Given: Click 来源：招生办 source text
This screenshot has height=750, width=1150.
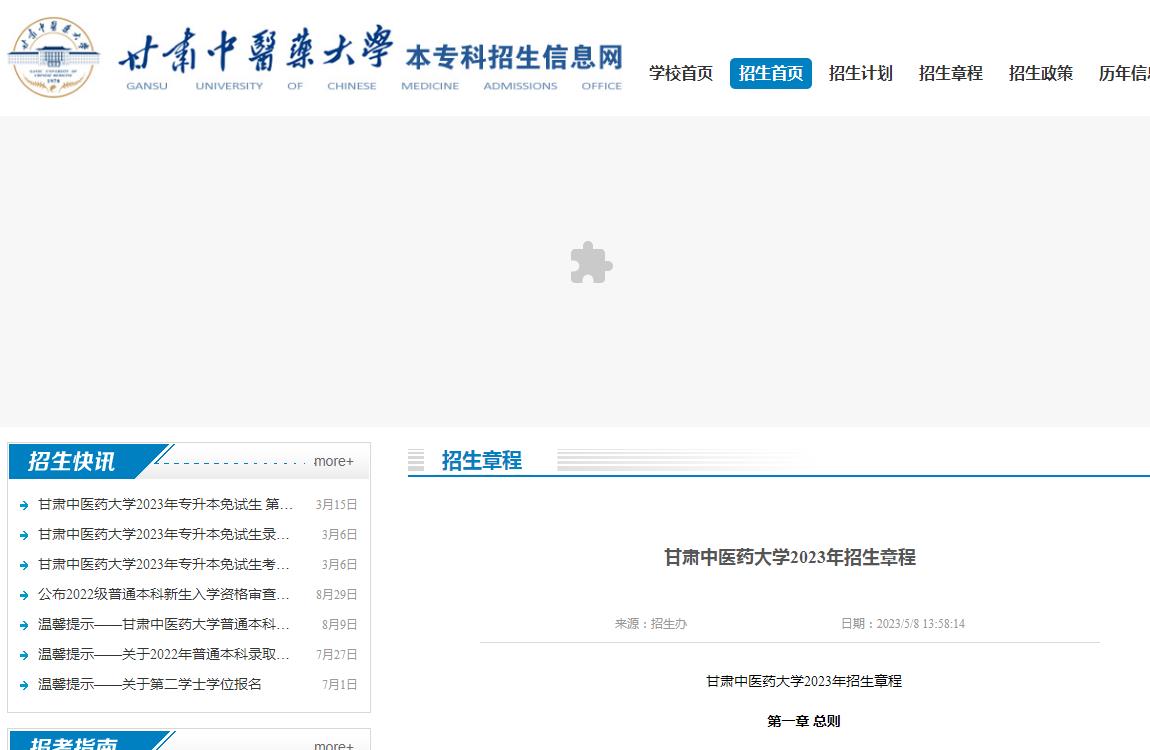Looking at the screenshot, I should (x=651, y=624).
